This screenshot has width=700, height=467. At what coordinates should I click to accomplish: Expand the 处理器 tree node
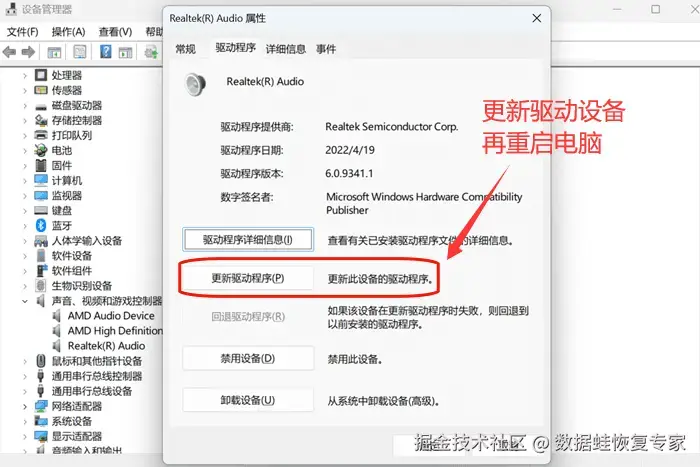(25, 75)
